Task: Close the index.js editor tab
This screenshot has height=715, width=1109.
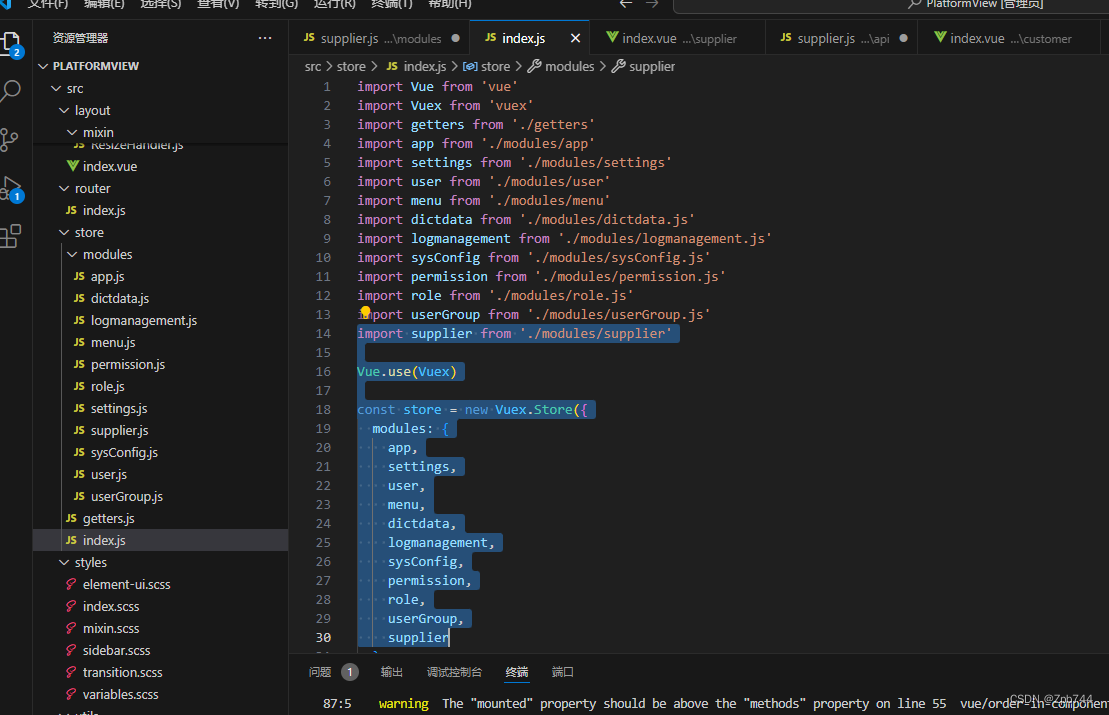Action: point(575,38)
